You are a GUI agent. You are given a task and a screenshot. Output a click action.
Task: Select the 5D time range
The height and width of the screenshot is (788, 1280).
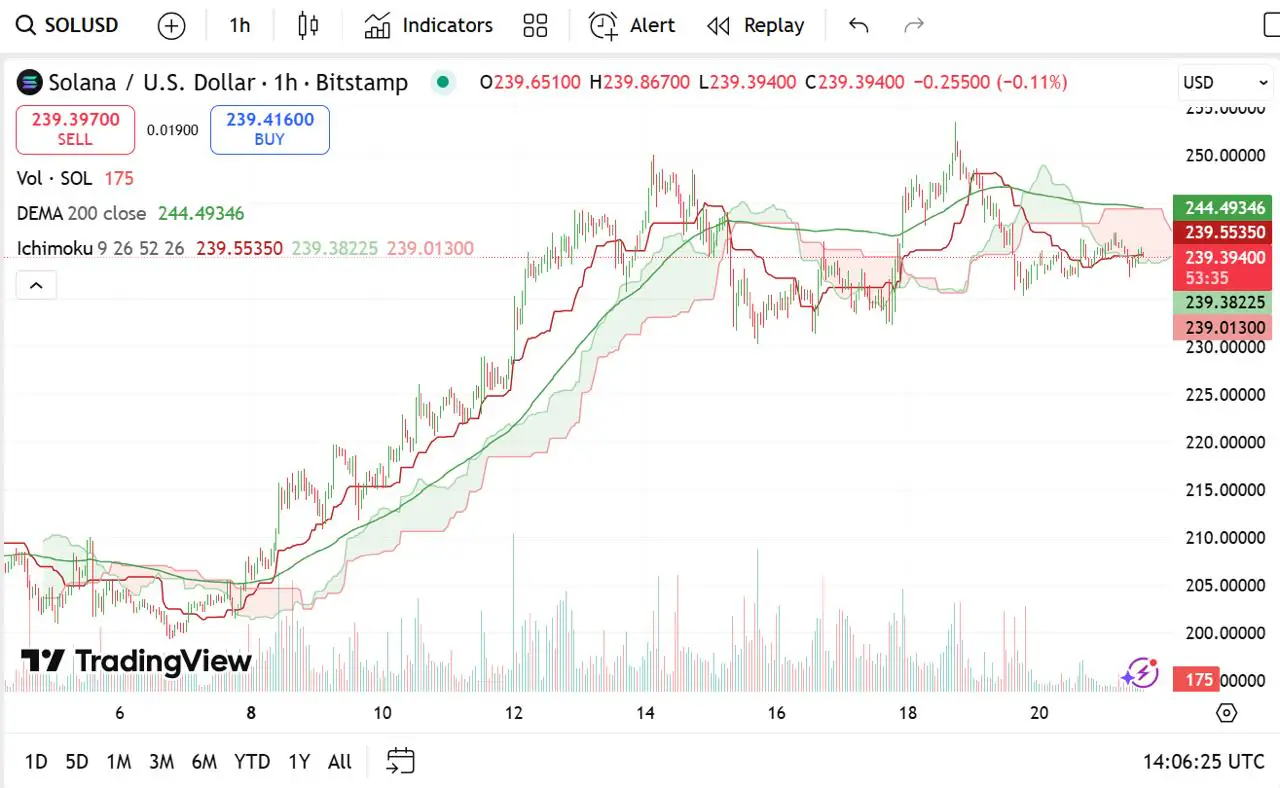click(77, 761)
